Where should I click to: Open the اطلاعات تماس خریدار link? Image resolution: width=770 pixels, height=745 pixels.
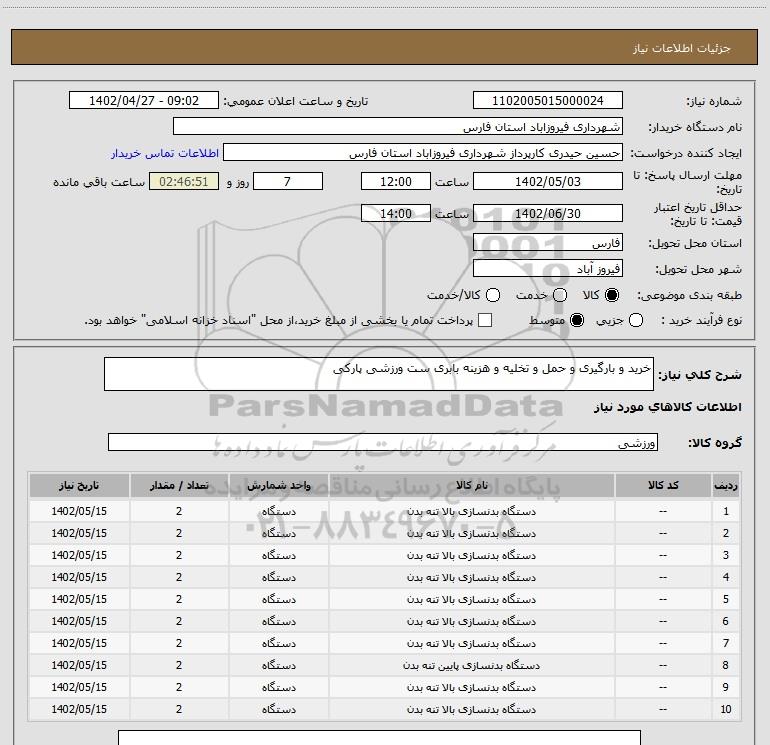pos(165,153)
